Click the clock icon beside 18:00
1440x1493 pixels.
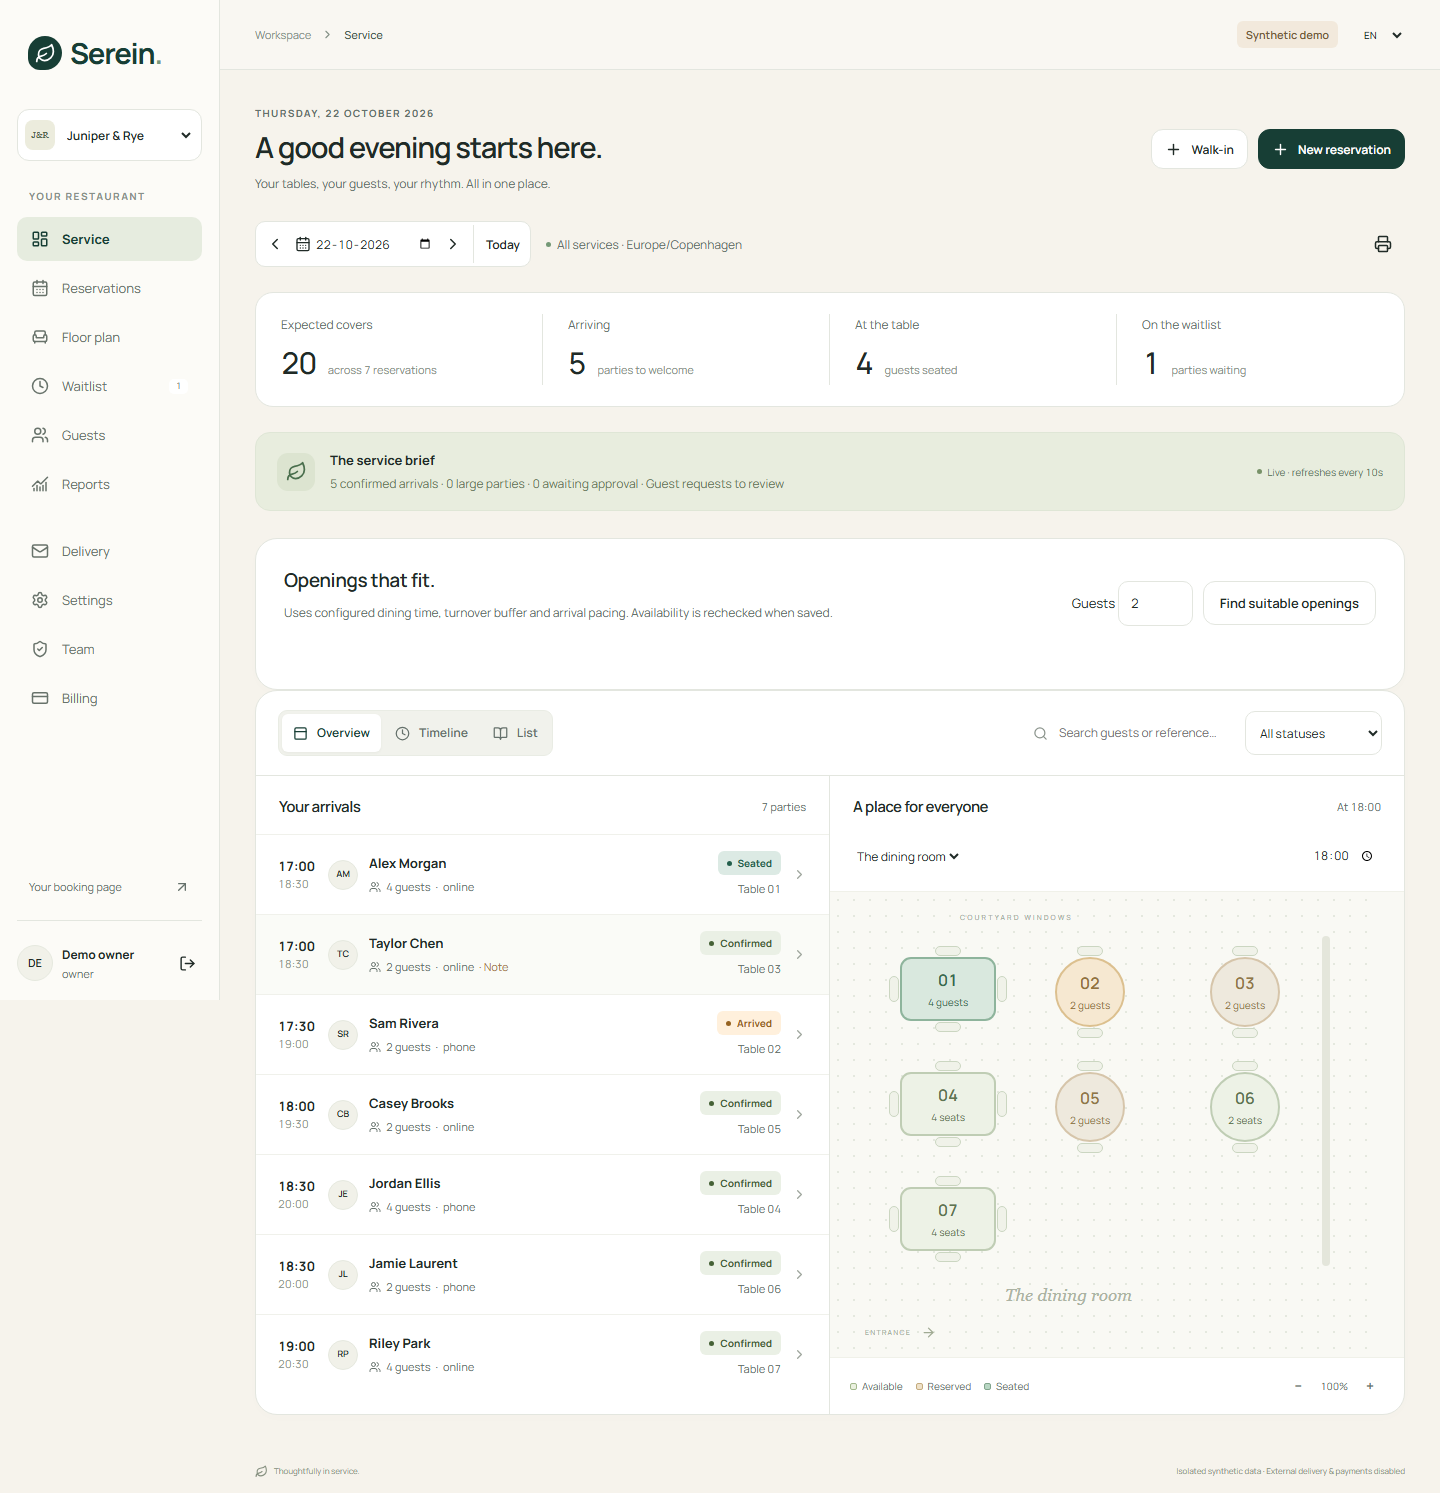coord(1367,856)
